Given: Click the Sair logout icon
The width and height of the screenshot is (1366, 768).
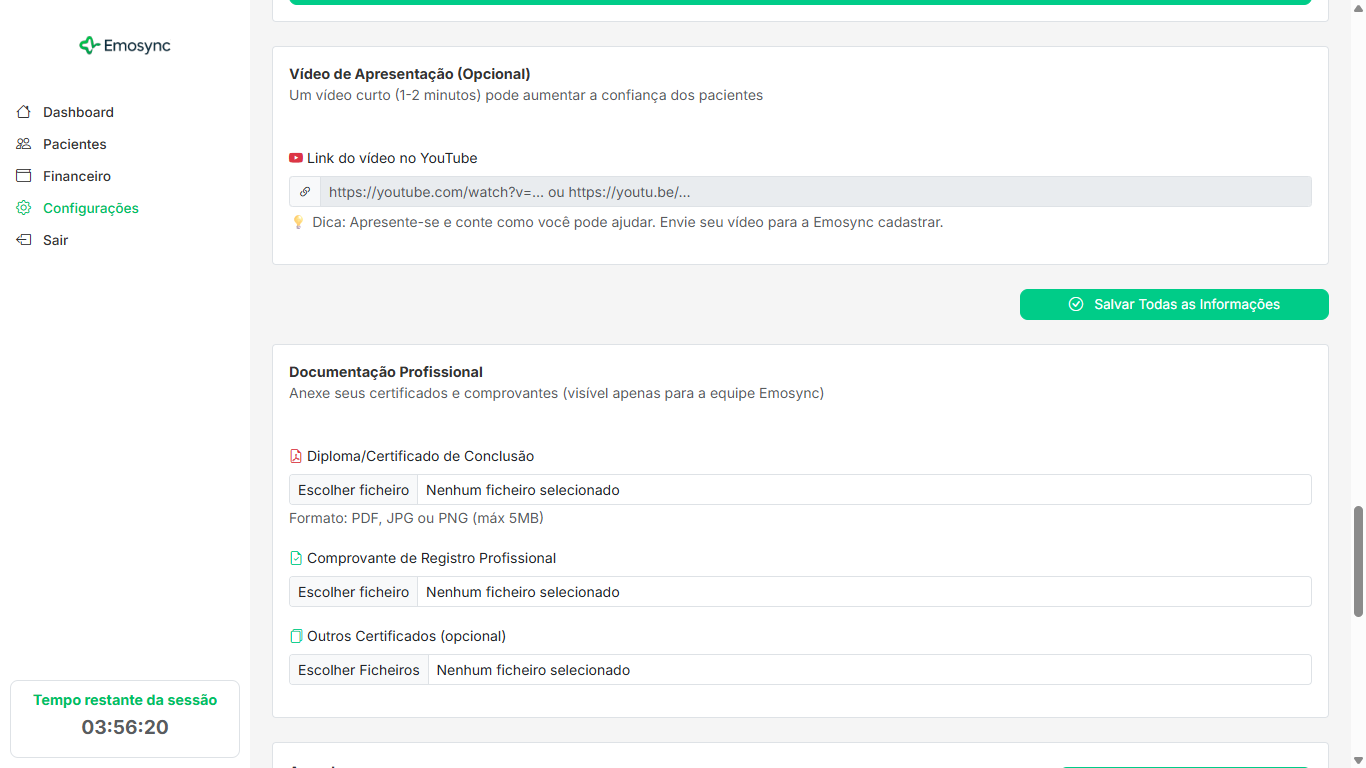Looking at the screenshot, I should pos(21,240).
